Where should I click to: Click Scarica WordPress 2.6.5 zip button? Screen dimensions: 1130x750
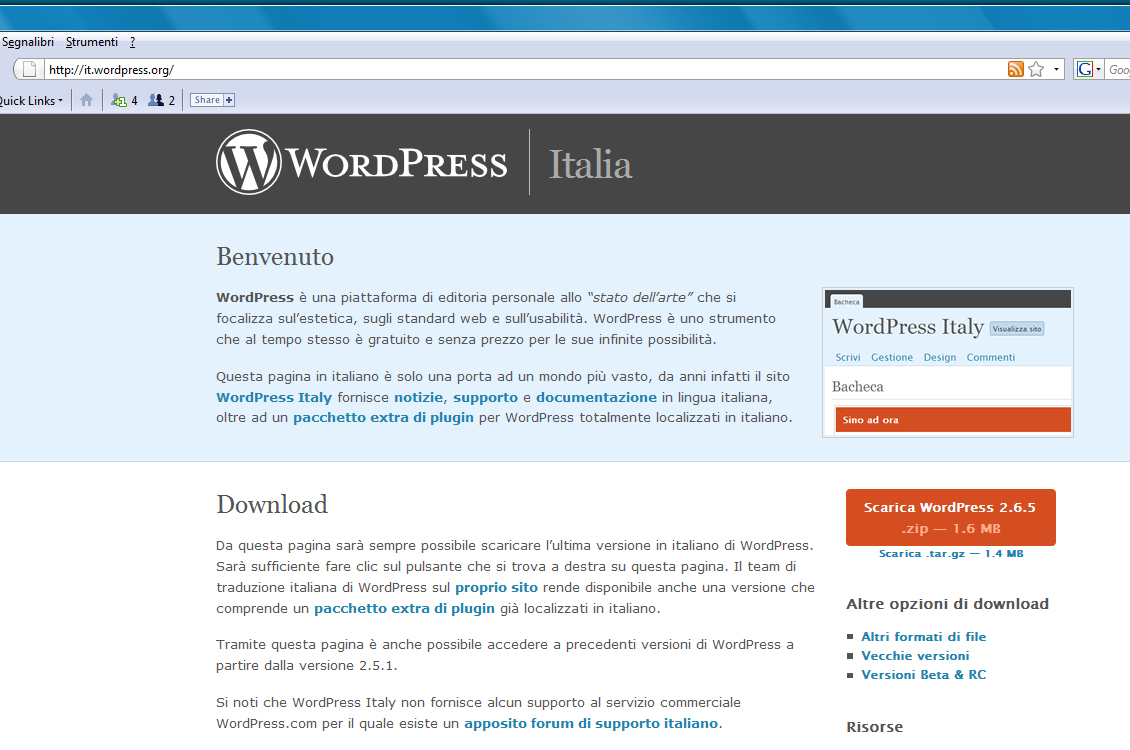pyautogui.click(x=951, y=517)
